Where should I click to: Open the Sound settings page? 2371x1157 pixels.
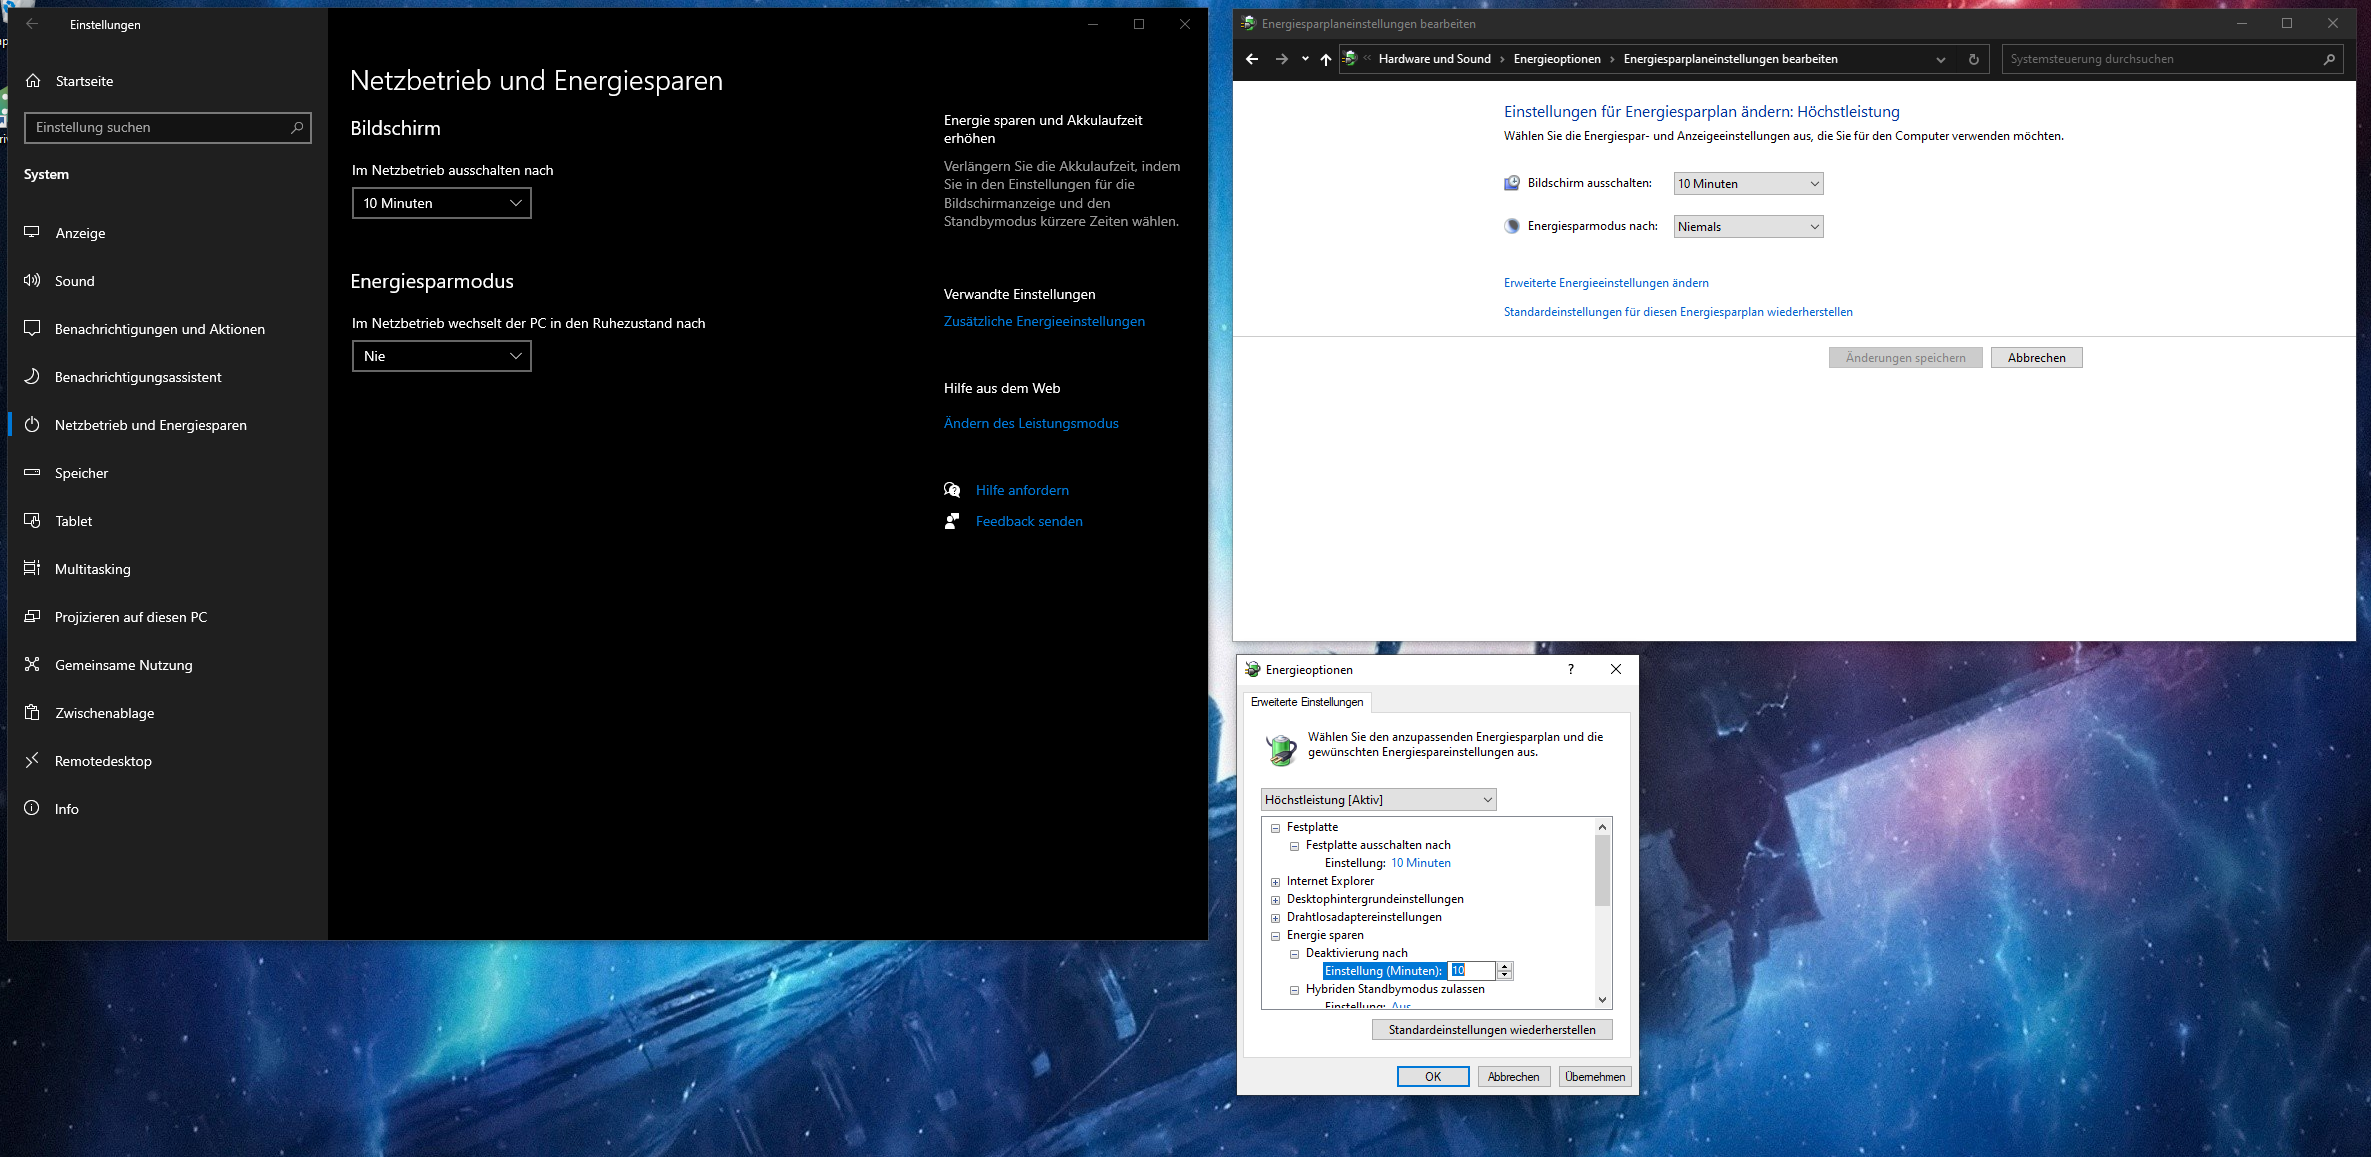coord(74,281)
